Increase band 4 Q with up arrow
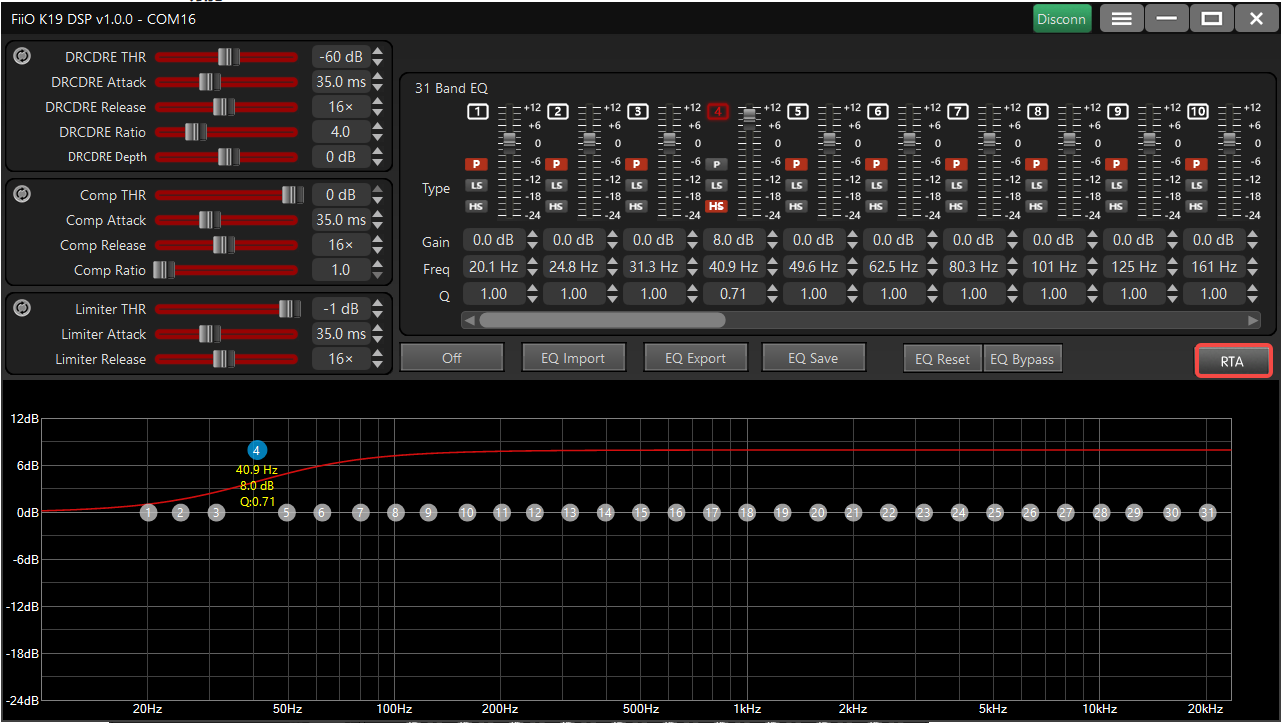This screenshot has width=1282, height=723. click(x=773, y=288)
